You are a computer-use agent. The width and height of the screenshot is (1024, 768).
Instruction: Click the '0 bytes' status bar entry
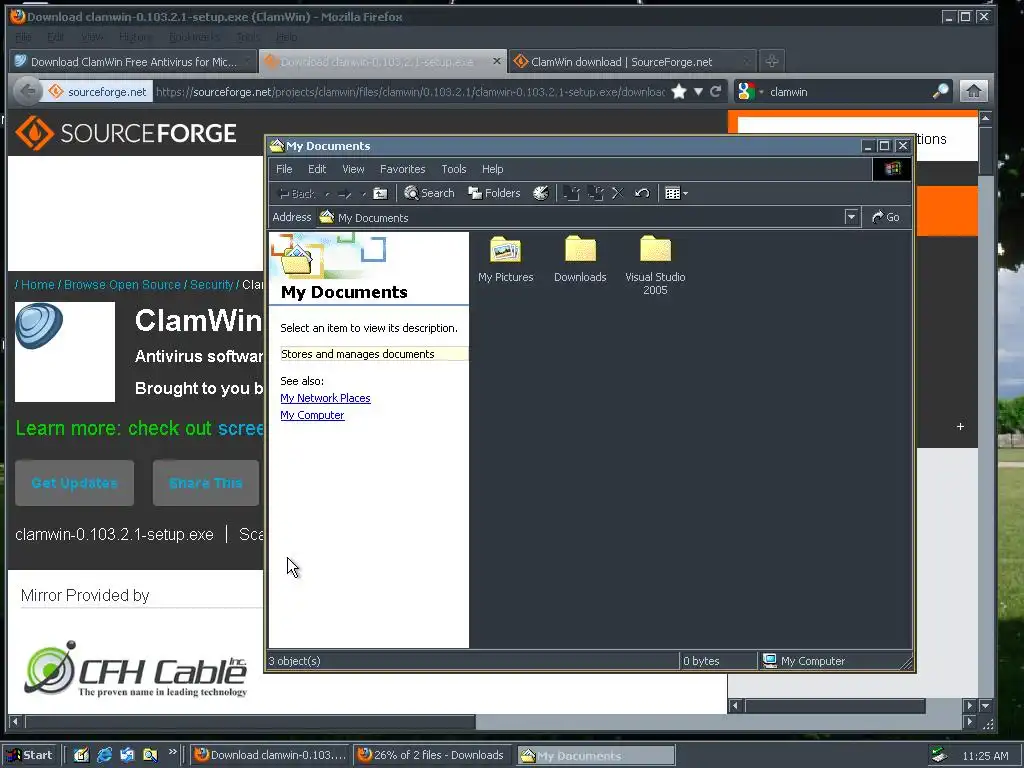tap(701, 661)
